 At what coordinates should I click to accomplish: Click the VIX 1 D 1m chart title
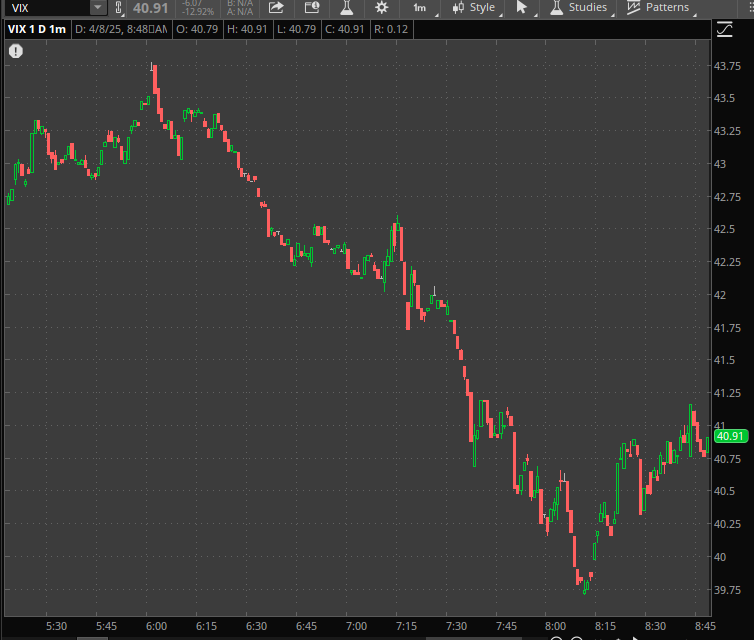point(37,29)
